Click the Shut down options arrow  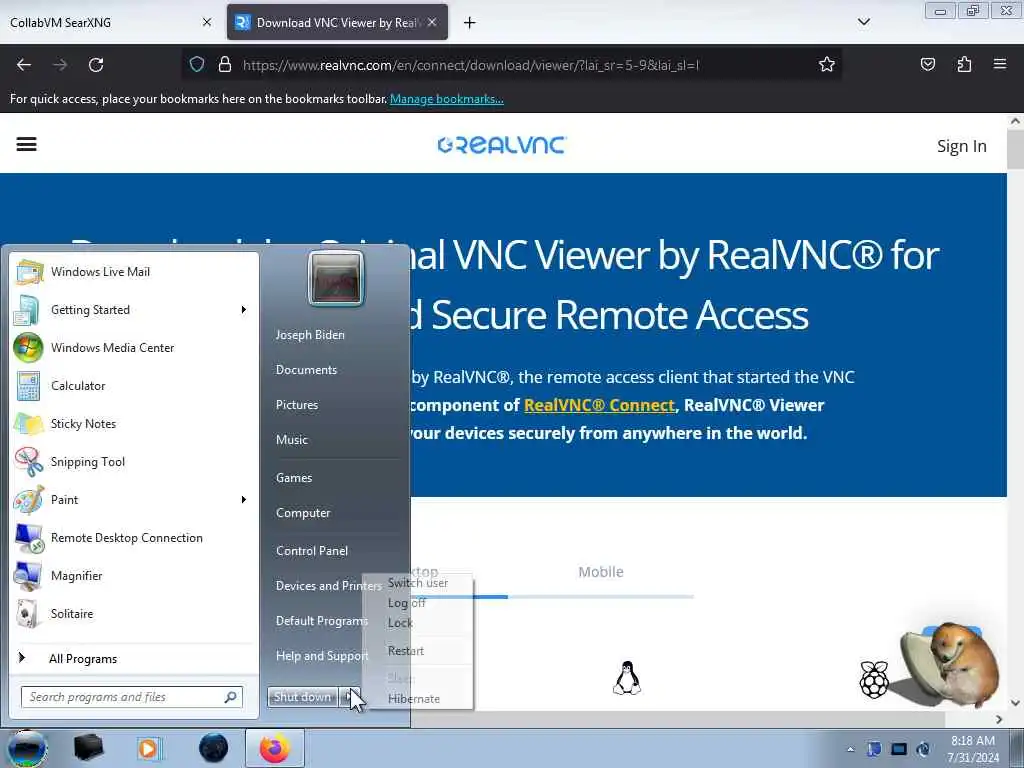(x=353, y=697)
